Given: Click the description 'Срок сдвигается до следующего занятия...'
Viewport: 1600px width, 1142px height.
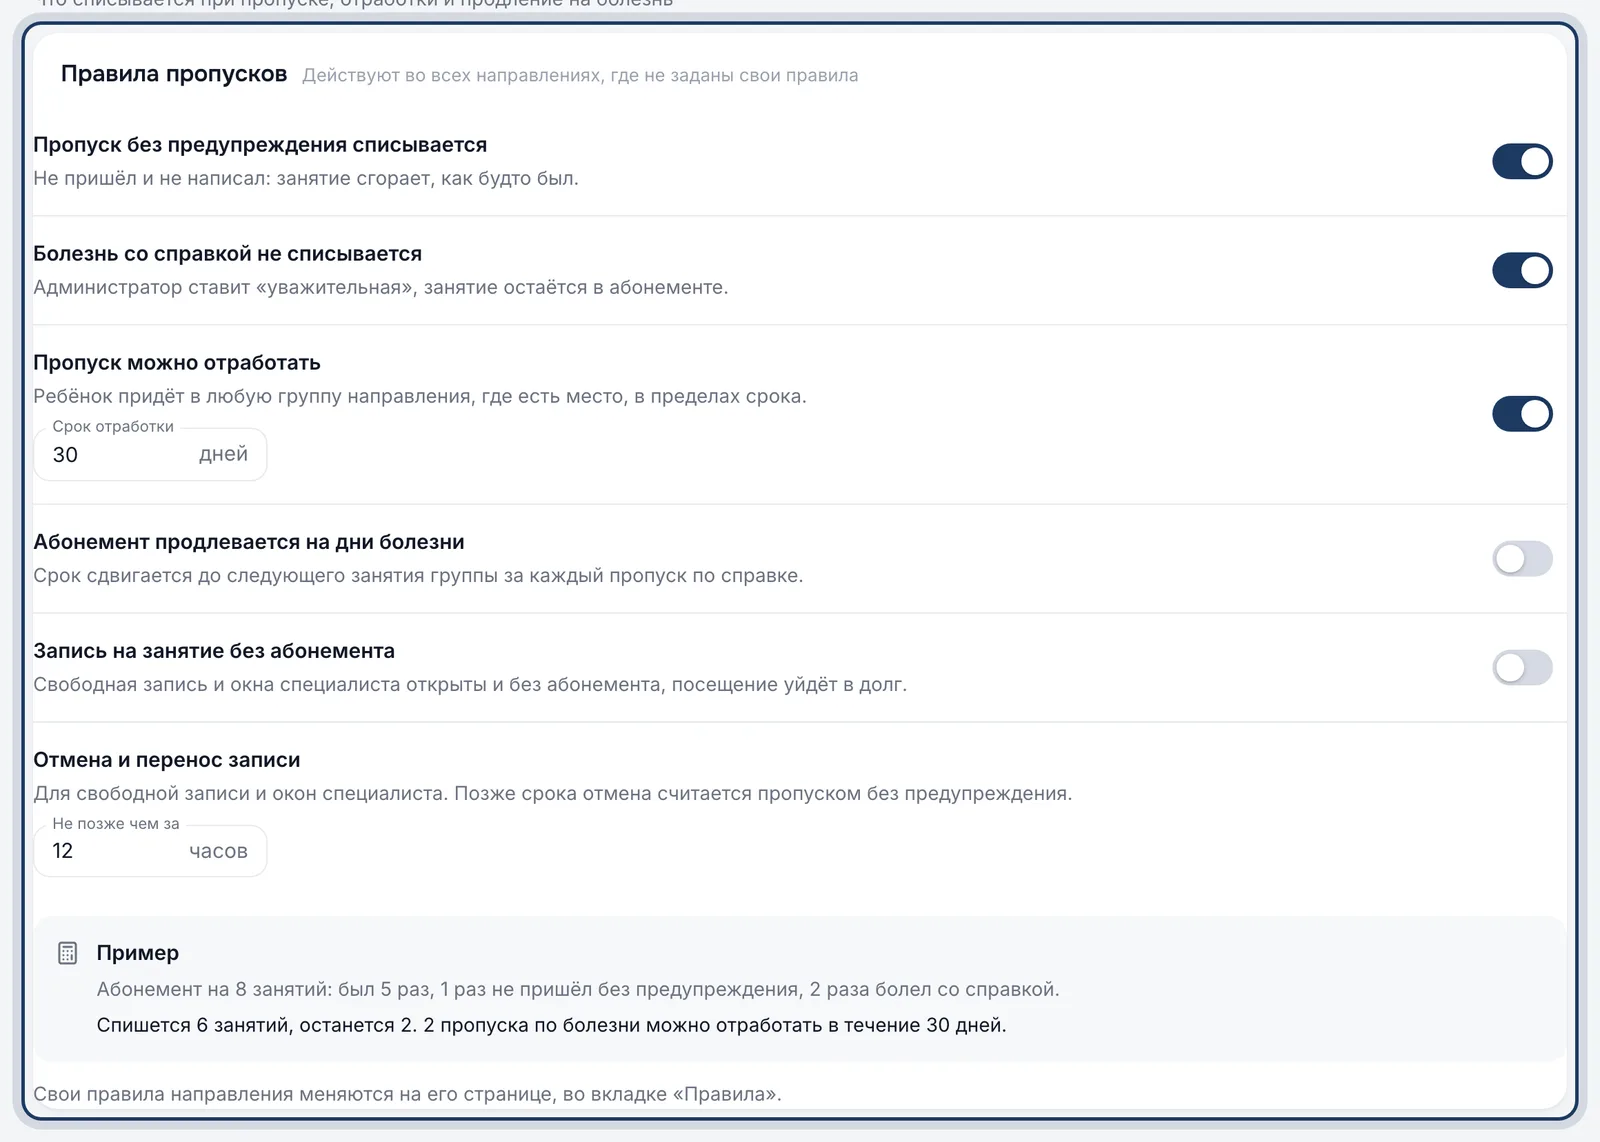Looking at the screenshot, I should (x=418, y=576).
